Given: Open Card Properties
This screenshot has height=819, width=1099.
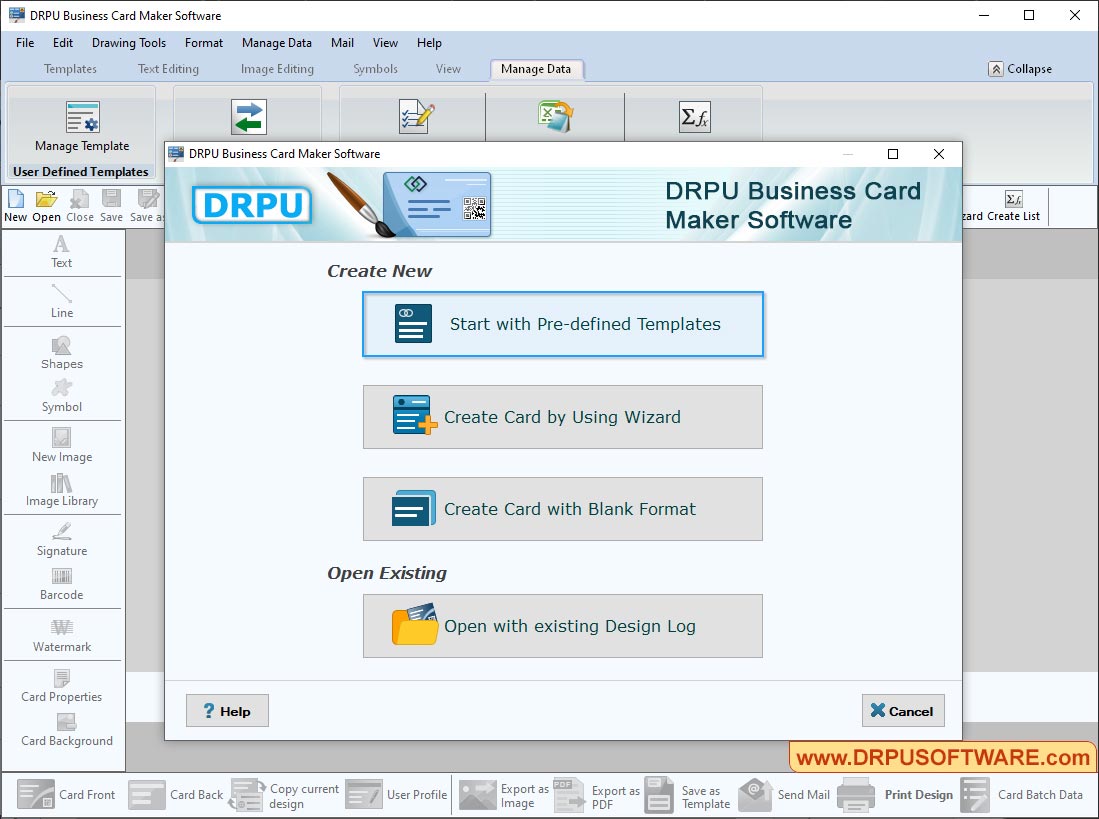Looking at the screenshot, I should click(x=62, y=687).
